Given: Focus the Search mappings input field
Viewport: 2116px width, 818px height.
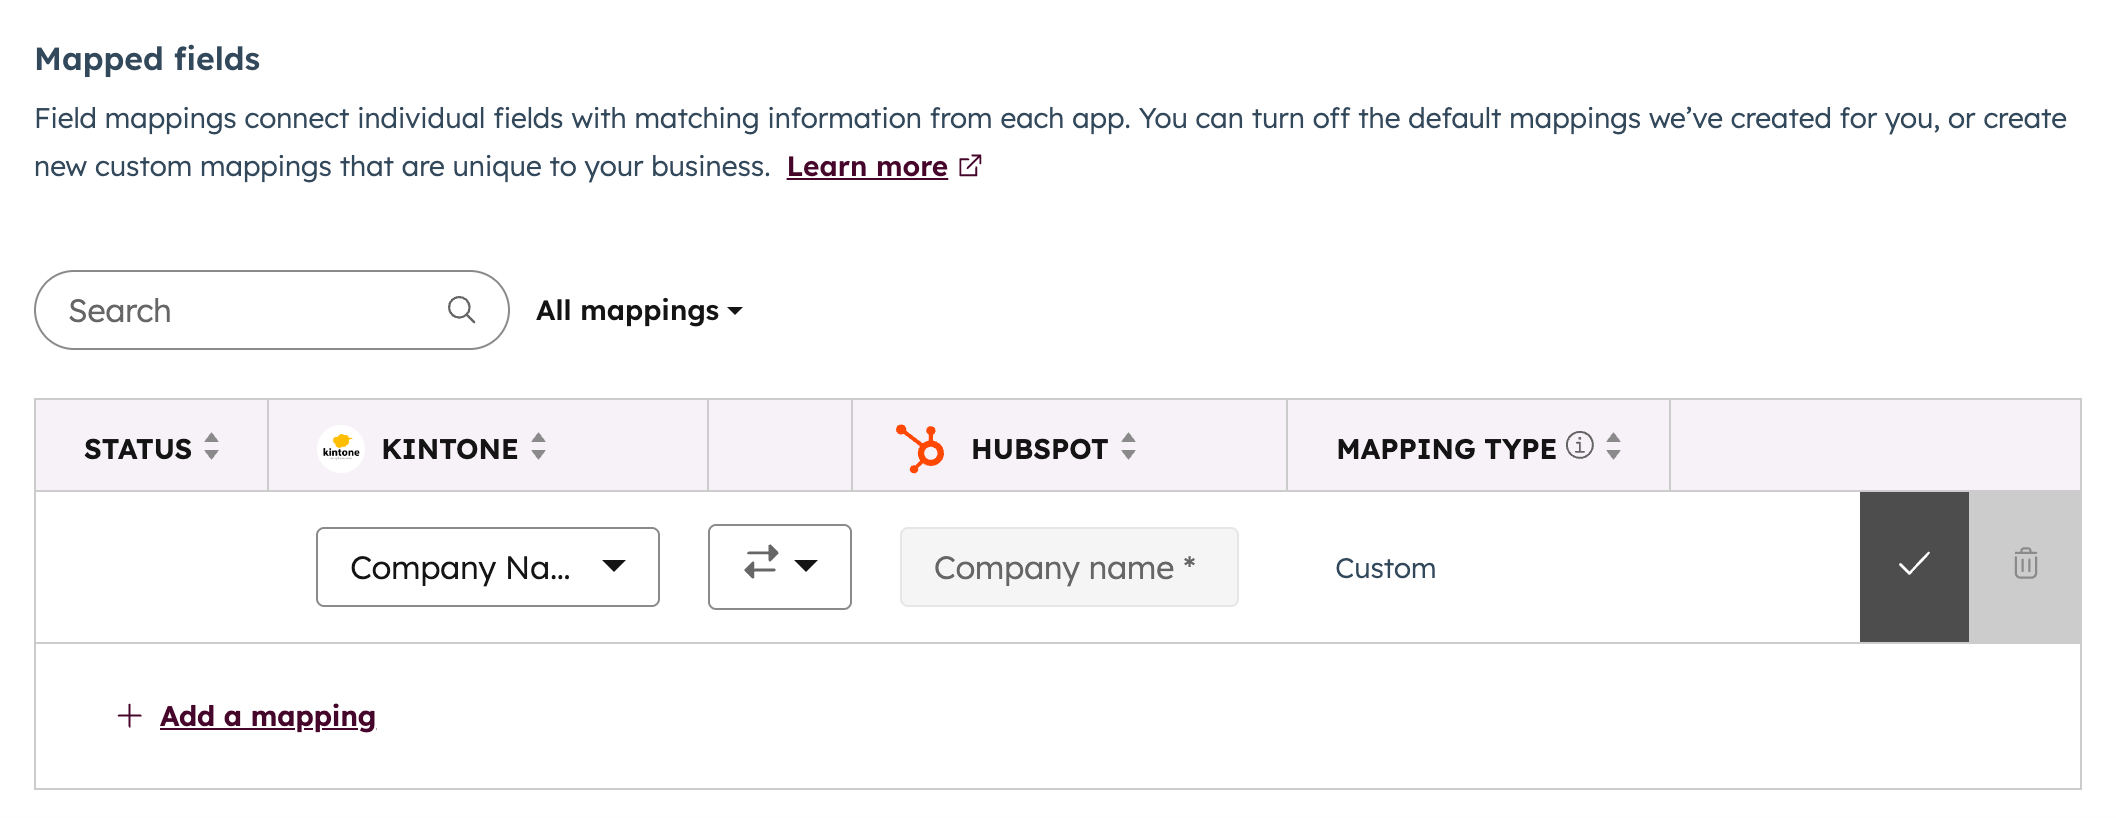Looking at the screenshot, I should (272, 310).
